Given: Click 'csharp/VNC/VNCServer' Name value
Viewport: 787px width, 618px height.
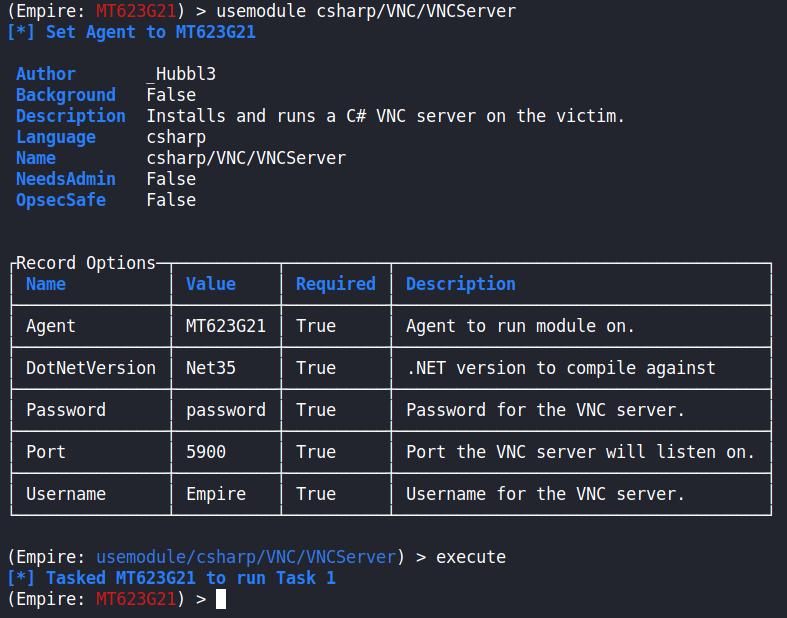Looking at the screenshot, I should coord(246,159).
